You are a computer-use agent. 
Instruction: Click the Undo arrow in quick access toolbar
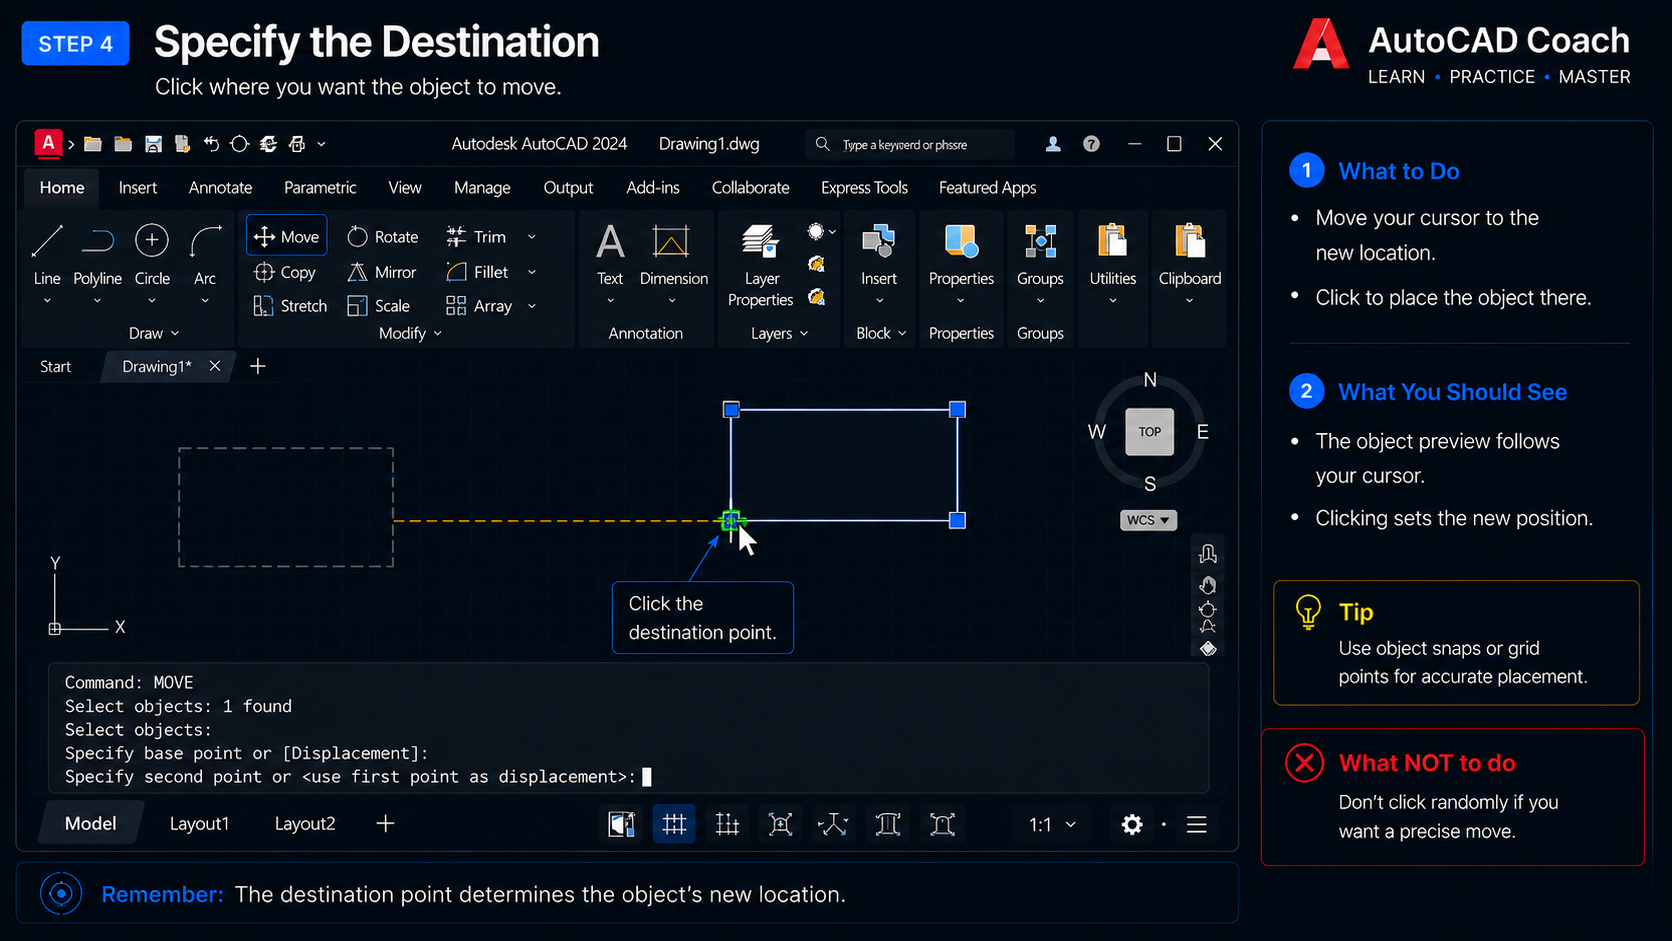pyautogui.click(x=211, y=144)
